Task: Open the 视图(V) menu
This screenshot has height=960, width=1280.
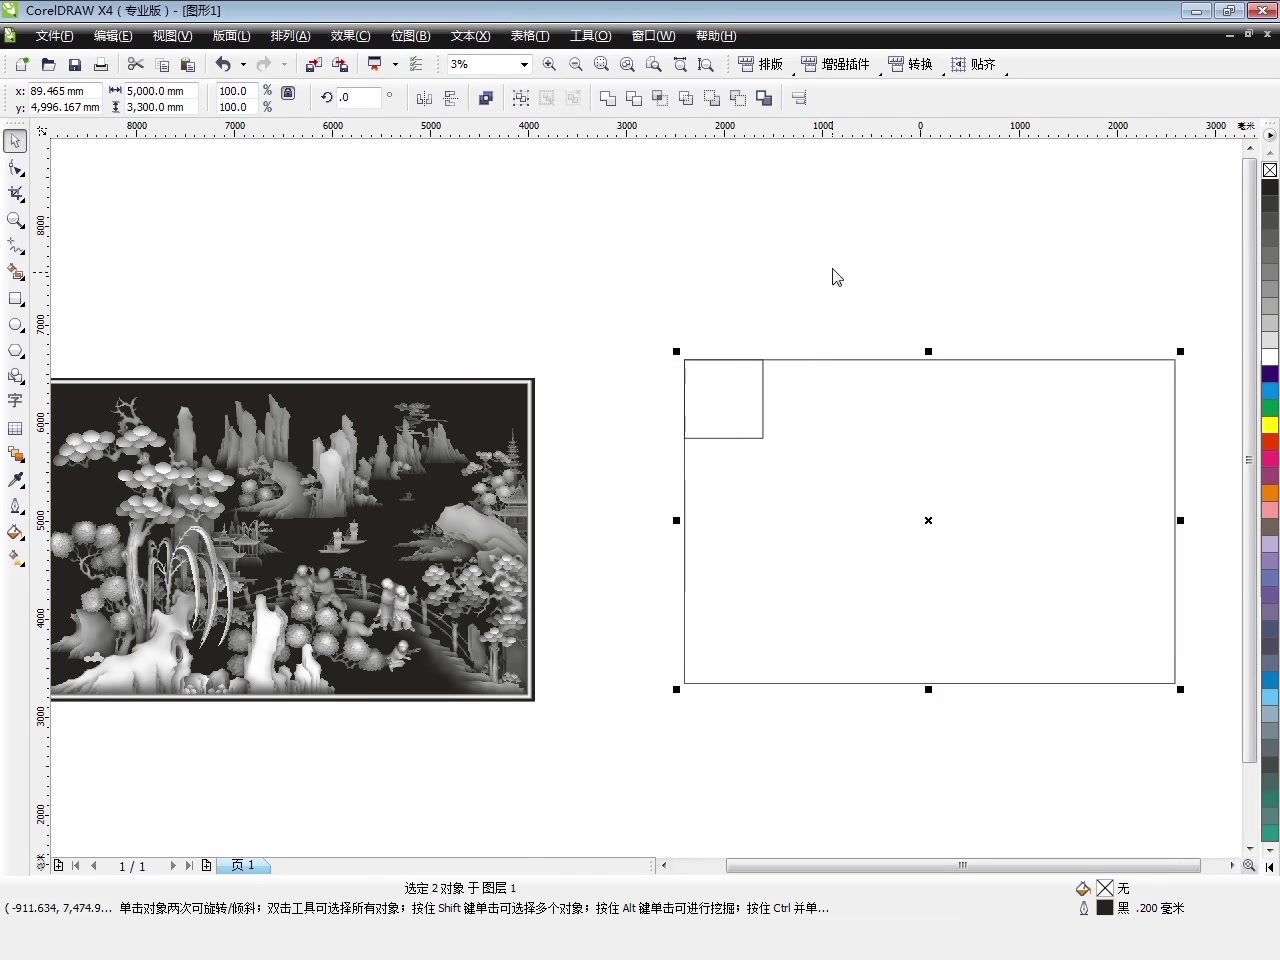Action: pos(172,36)
